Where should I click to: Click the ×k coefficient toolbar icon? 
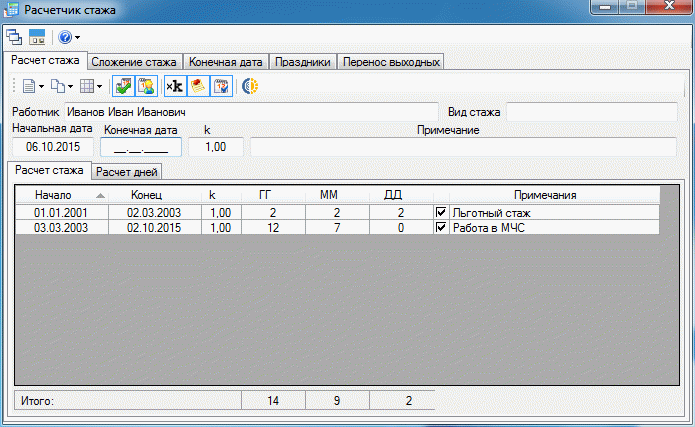(x=174, y=87)
